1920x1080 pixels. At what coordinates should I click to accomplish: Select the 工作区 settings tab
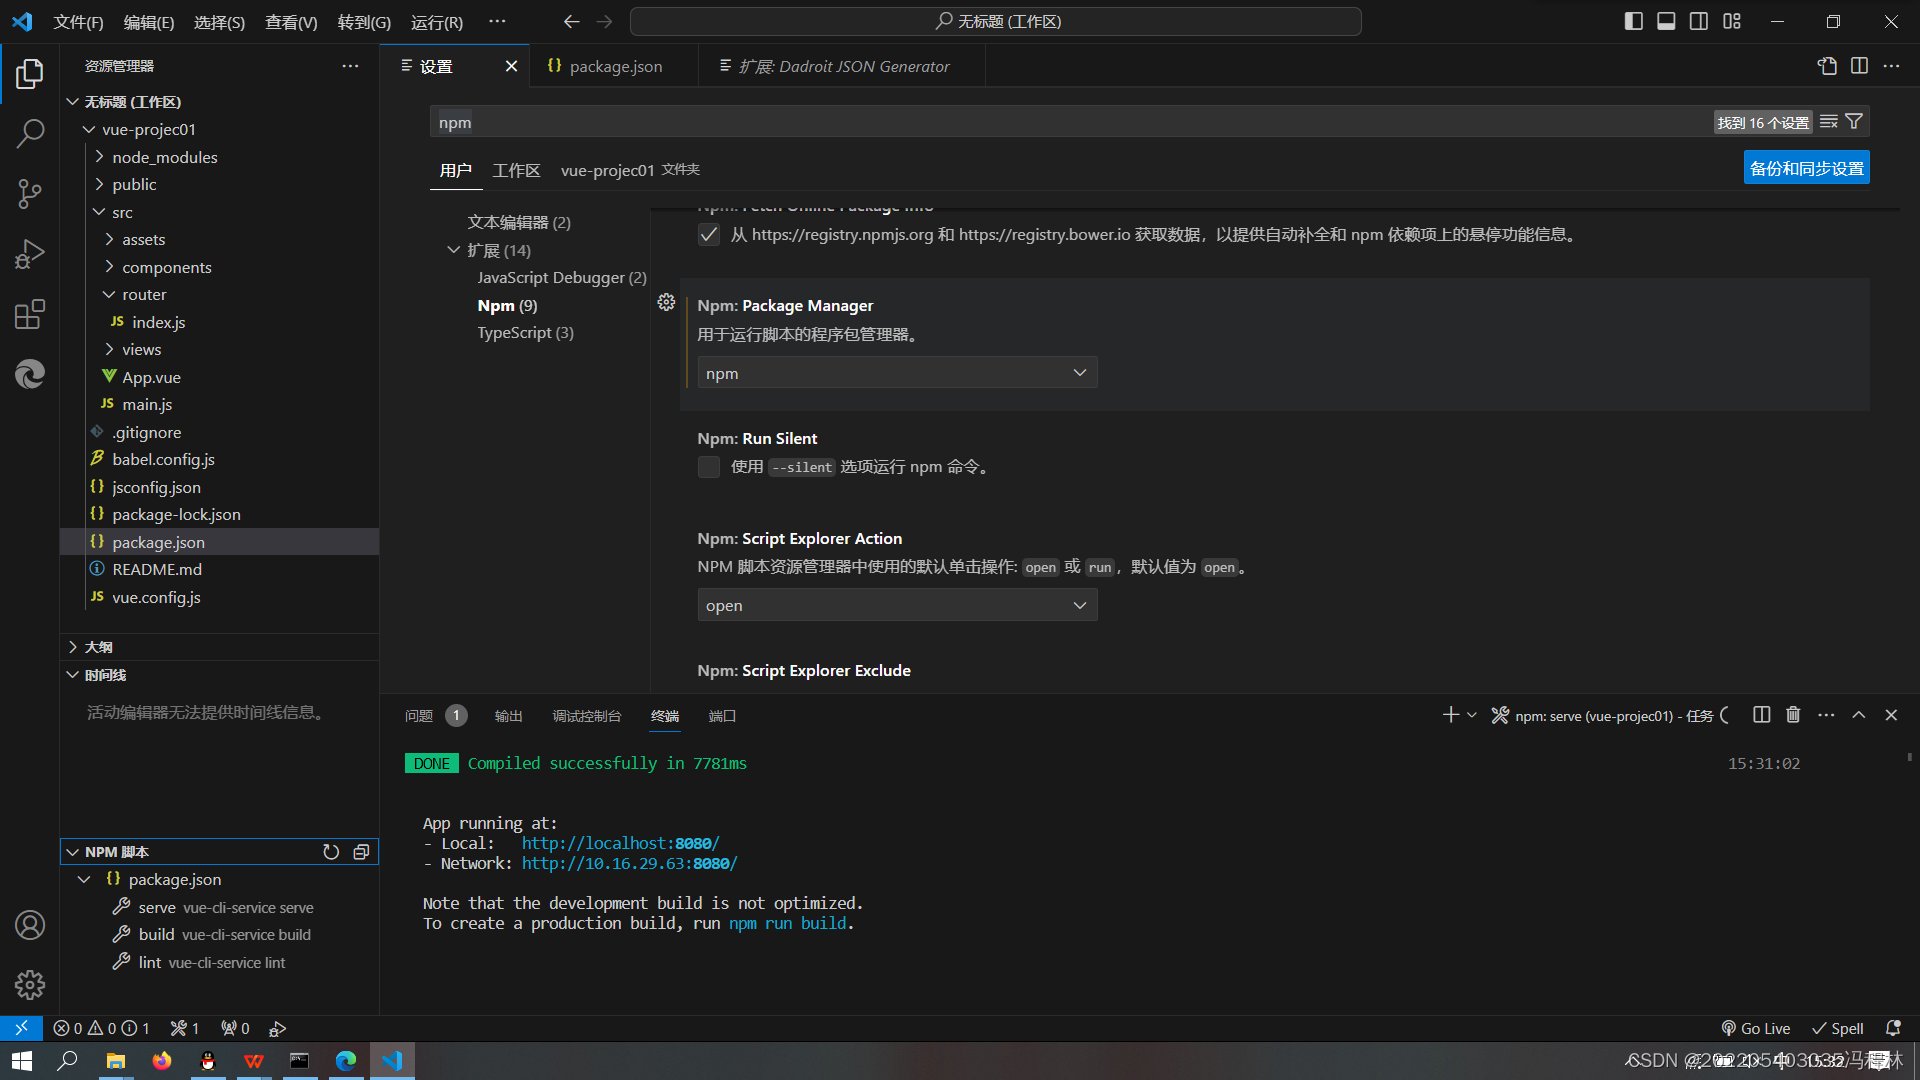pos(516,170)
